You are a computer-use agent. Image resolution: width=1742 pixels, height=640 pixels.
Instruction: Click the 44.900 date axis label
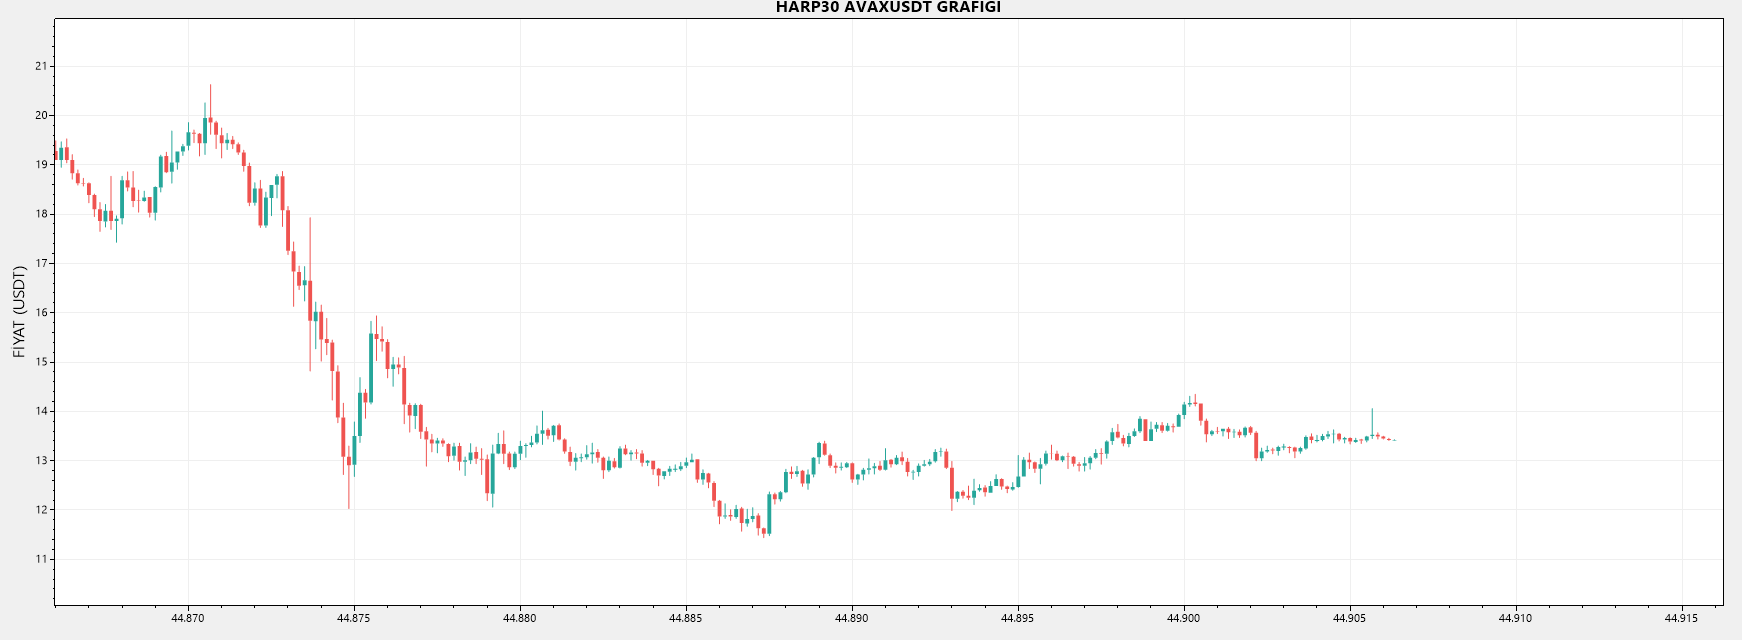(x=1184, y=618)
